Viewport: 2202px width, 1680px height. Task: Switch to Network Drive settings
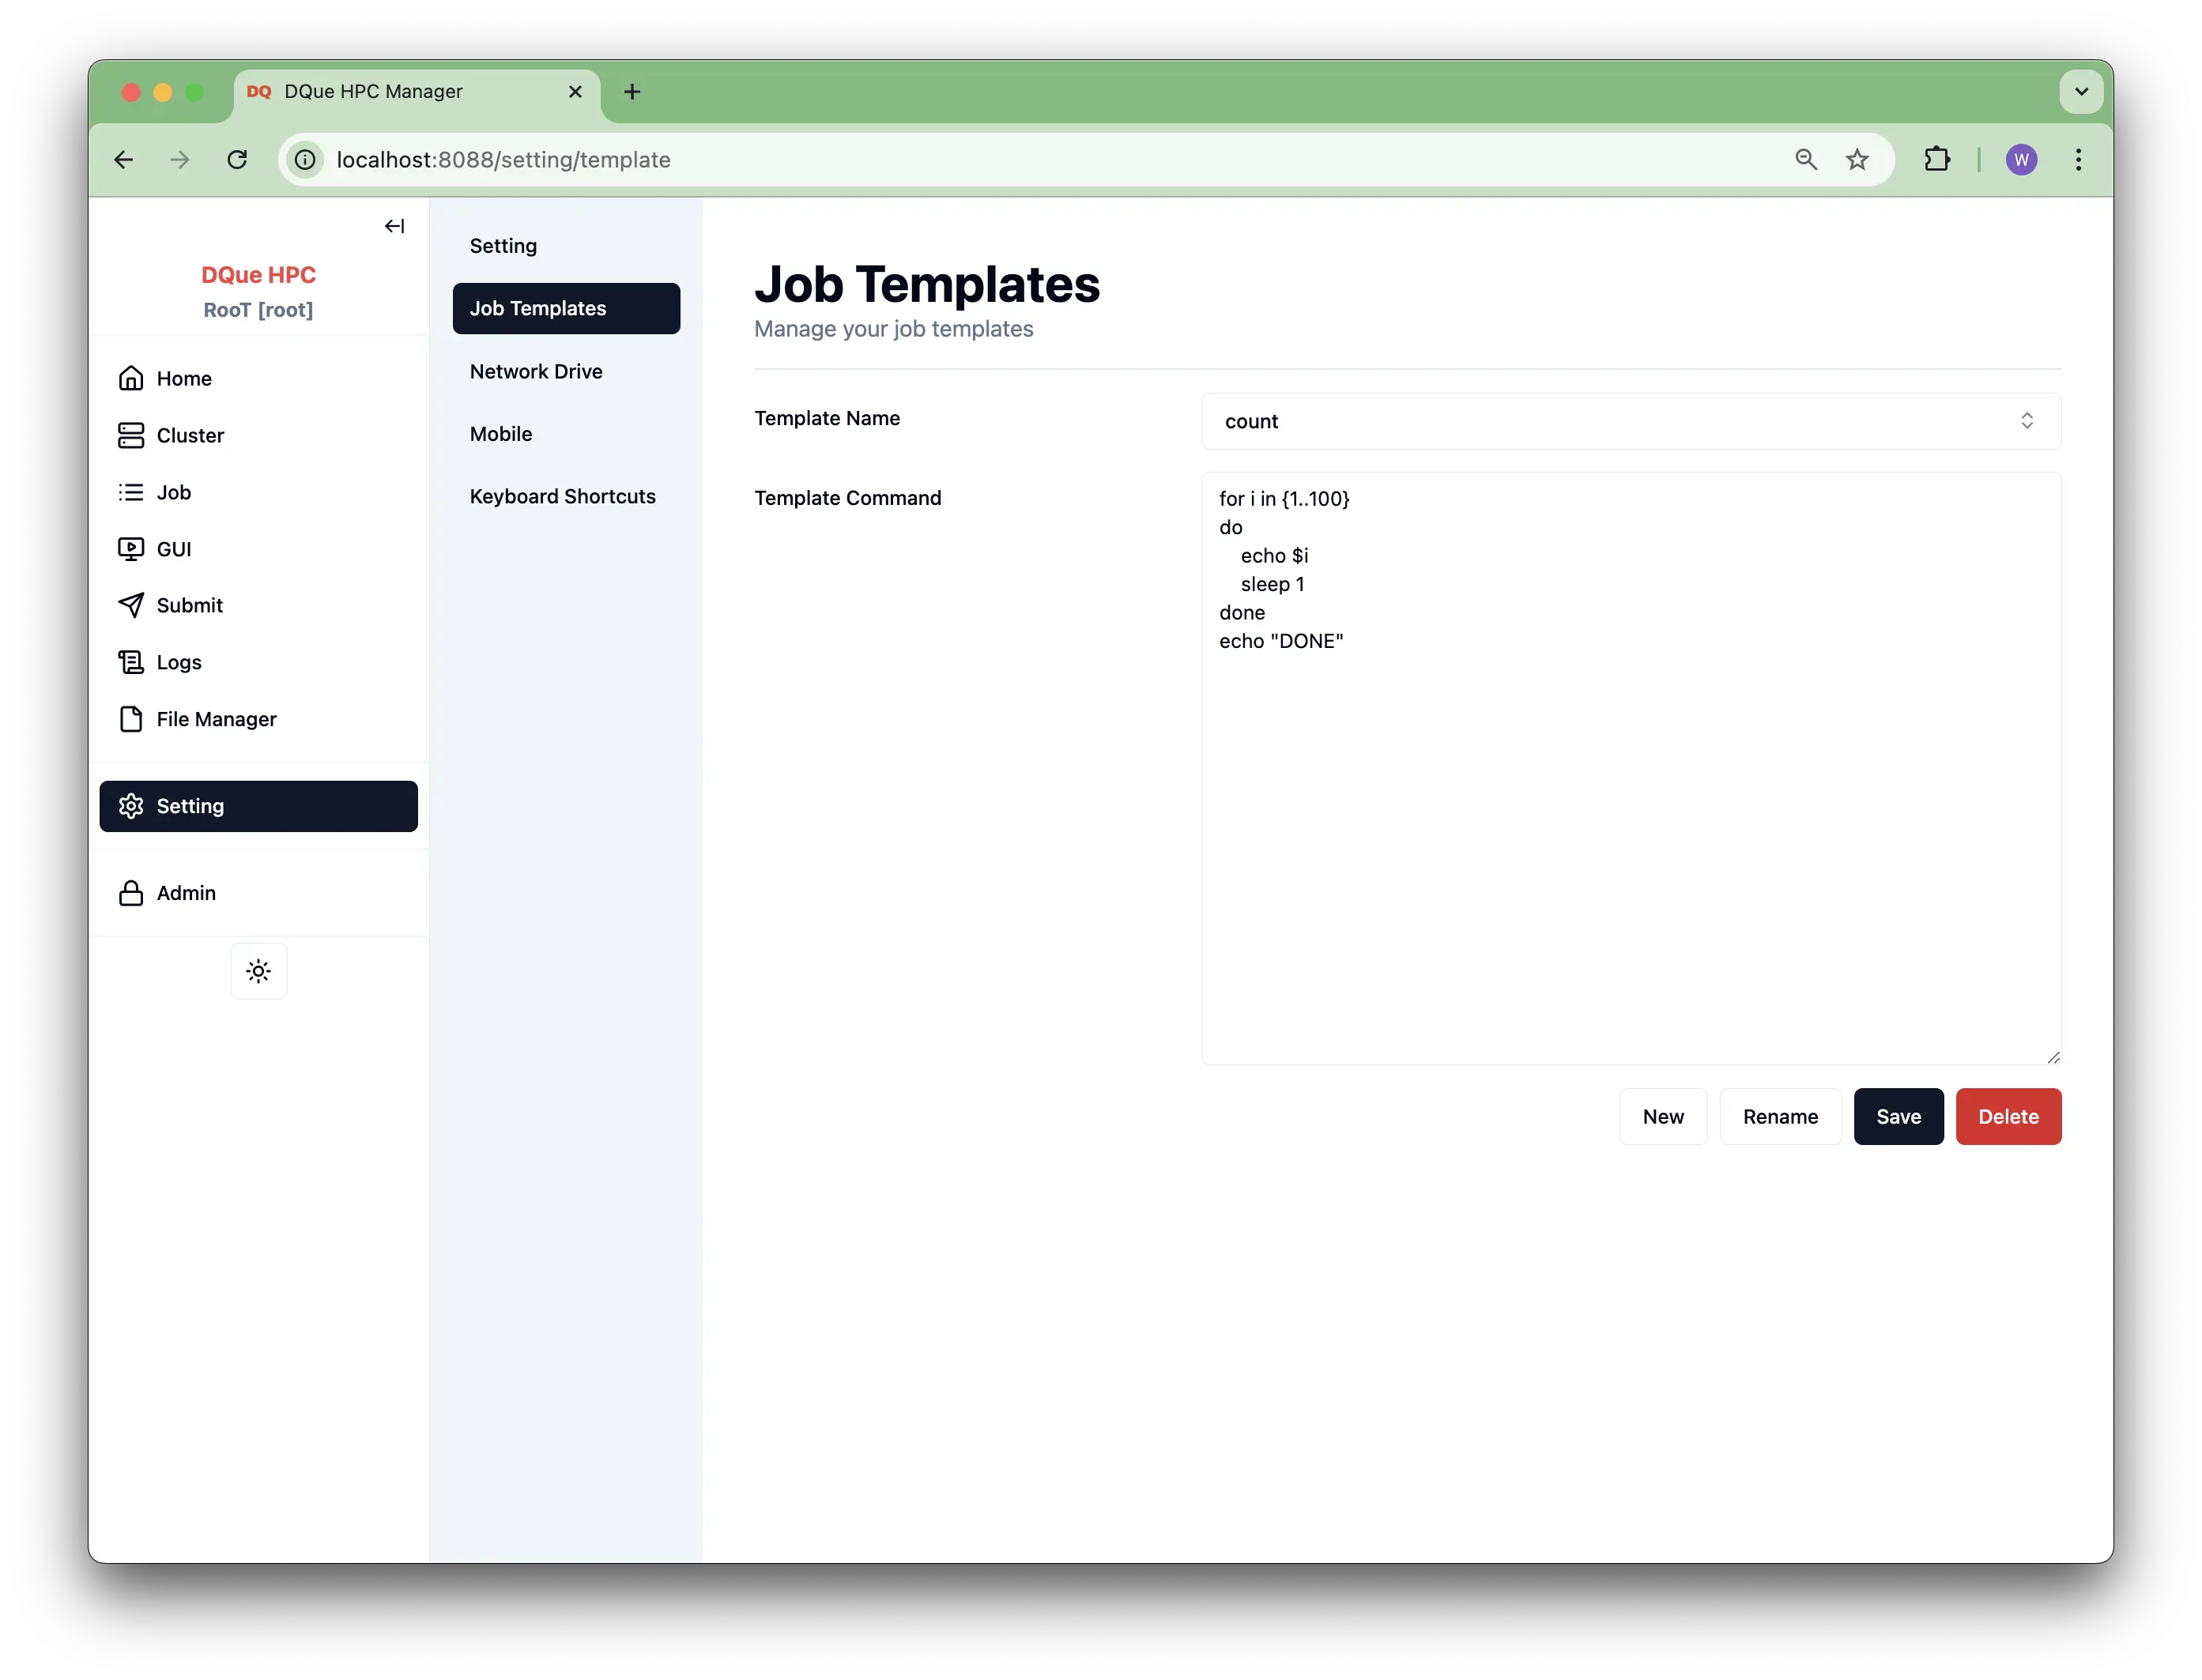click(x=536, y=371)
